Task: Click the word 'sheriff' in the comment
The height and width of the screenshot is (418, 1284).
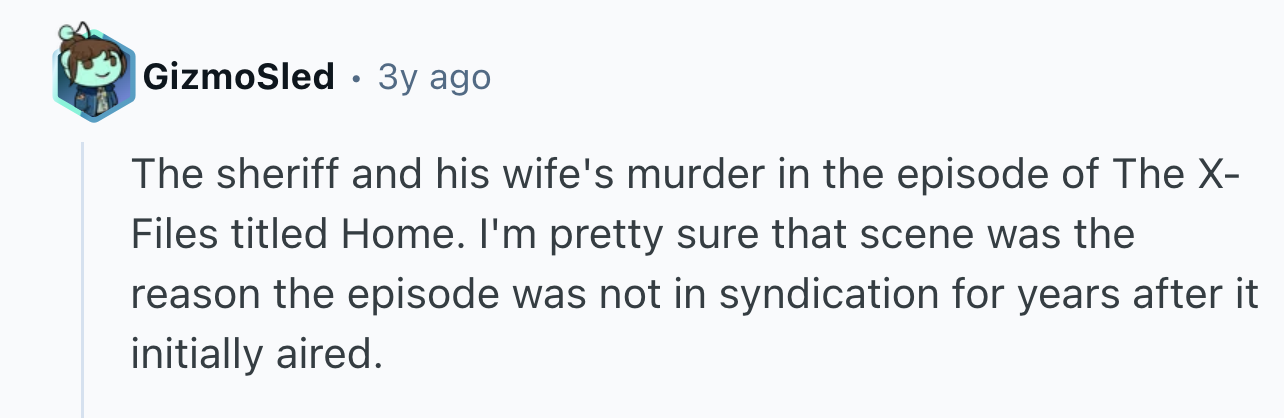Action: click(x=262, y=179)
